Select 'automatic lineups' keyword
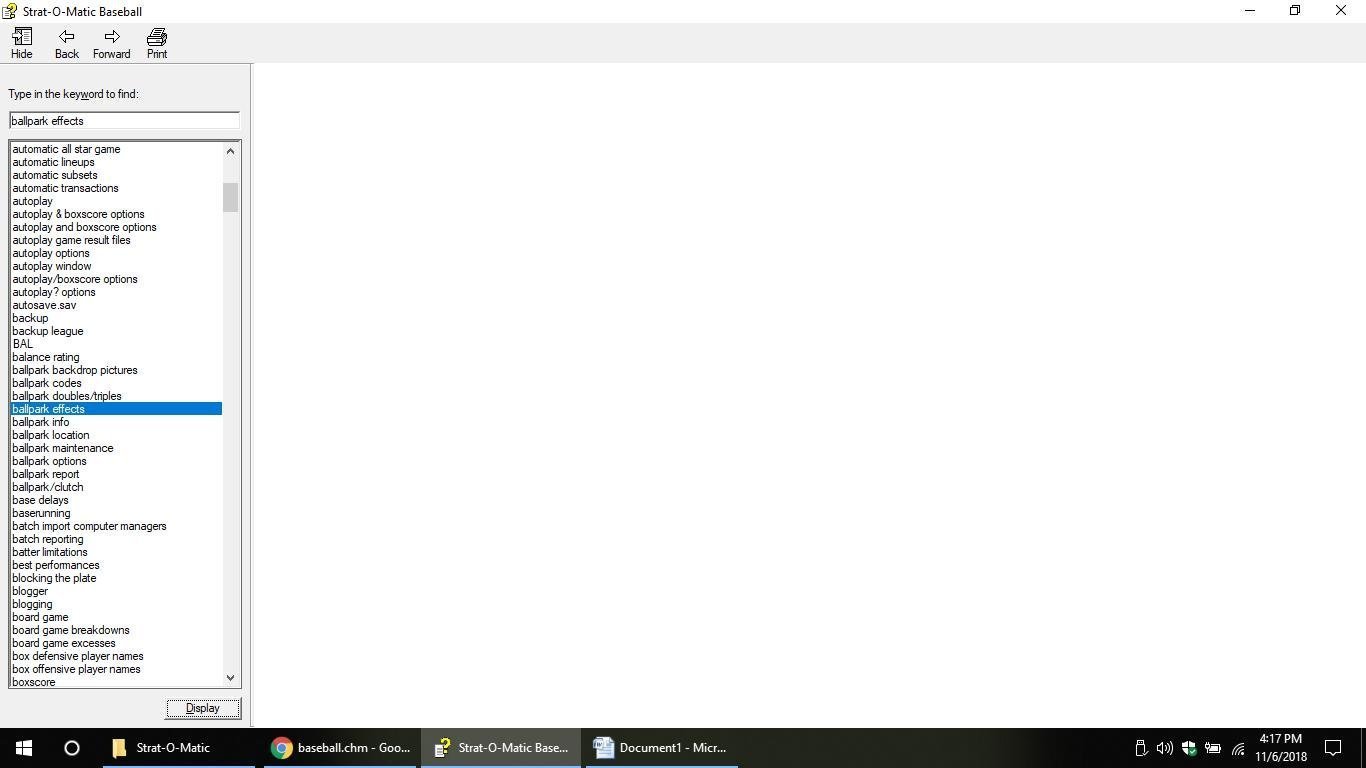Screen dimensions: 1366x768 pyautogui.click(x=53, y=162)
